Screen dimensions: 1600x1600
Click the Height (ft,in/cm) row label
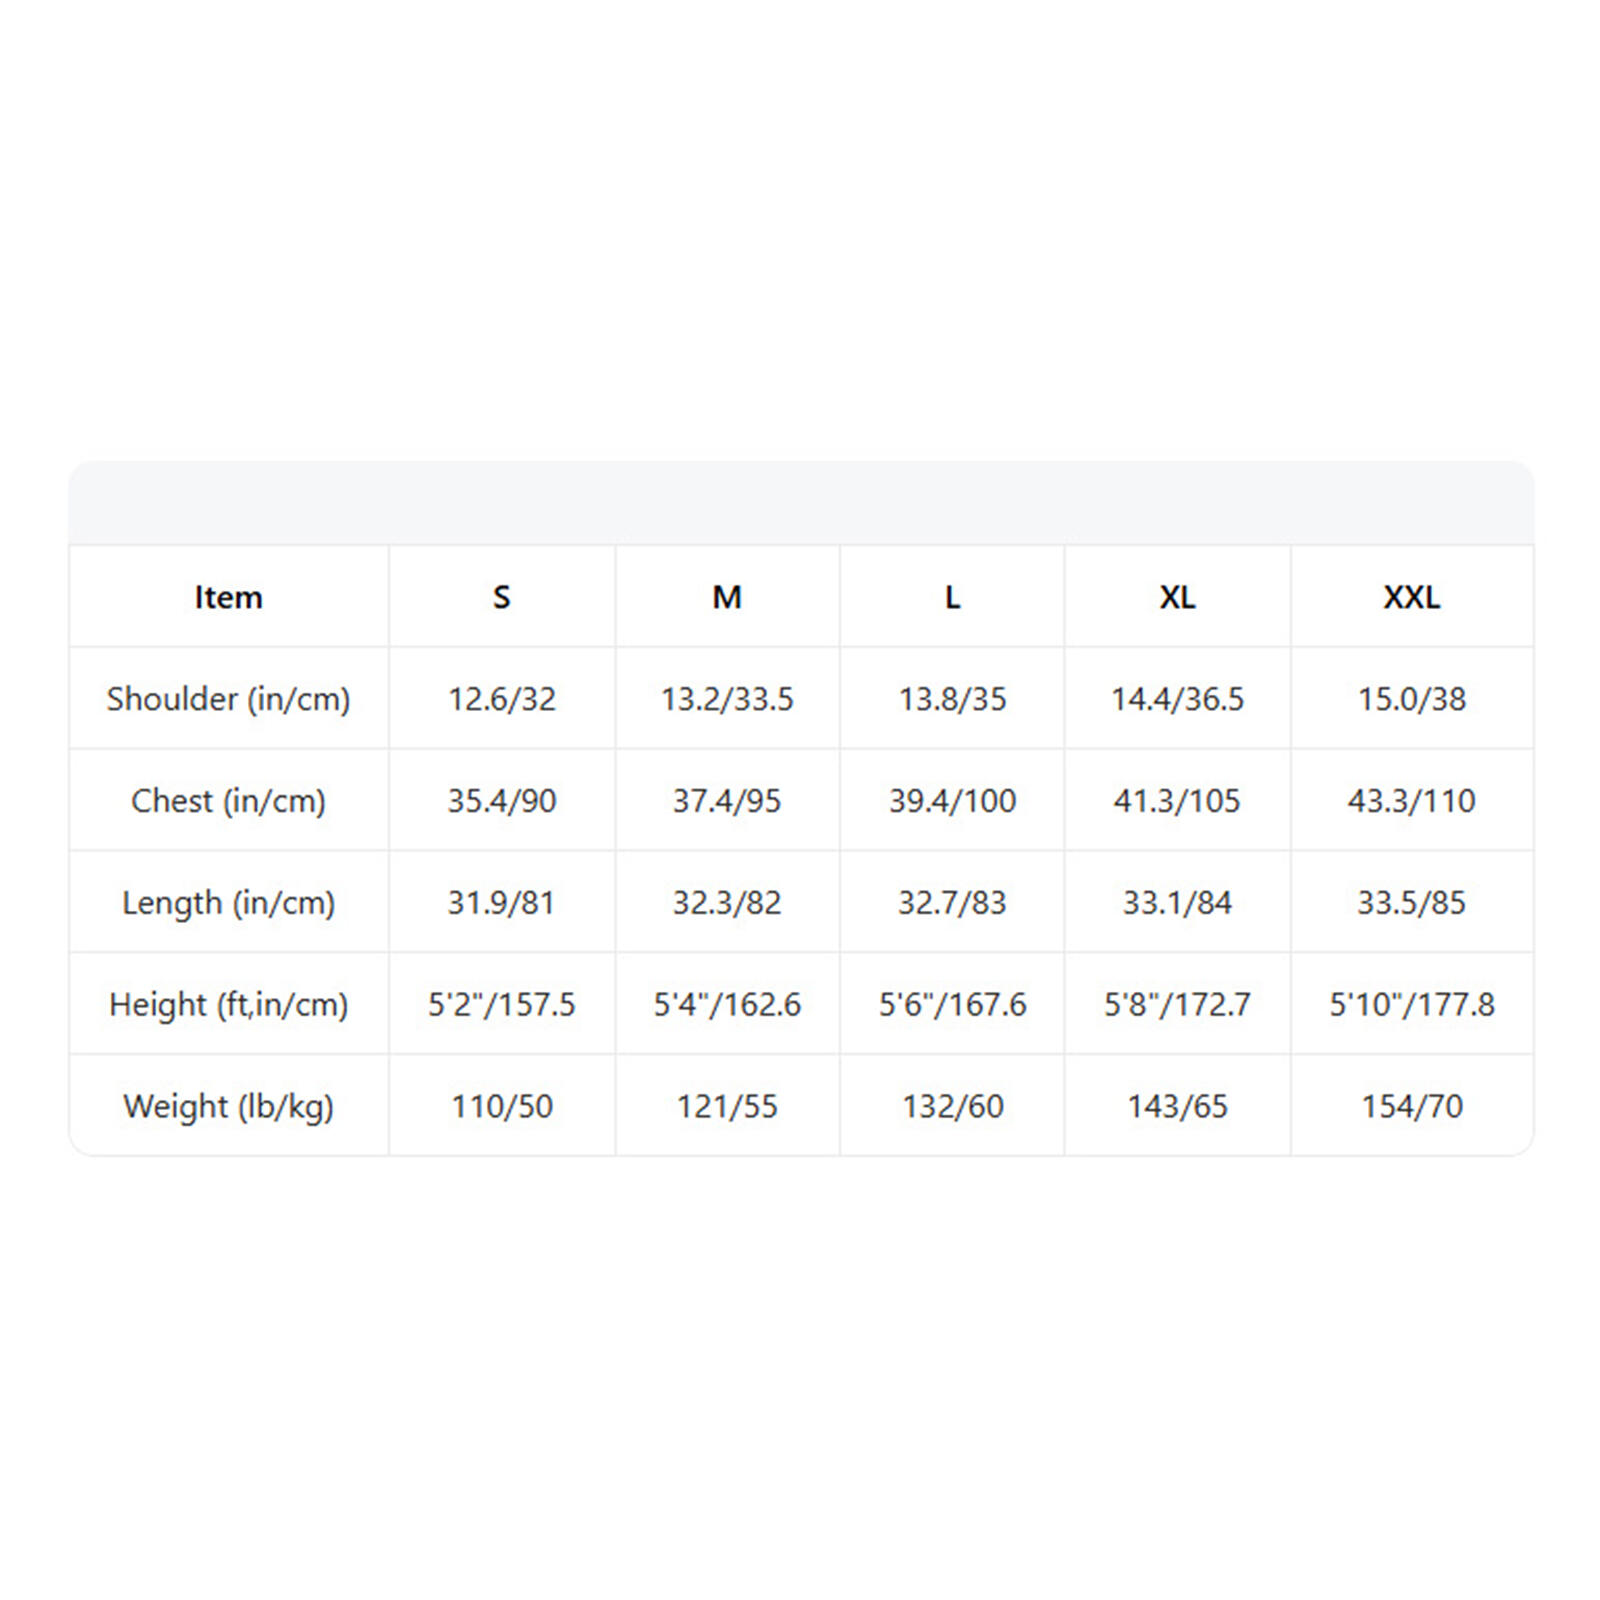228,1005
